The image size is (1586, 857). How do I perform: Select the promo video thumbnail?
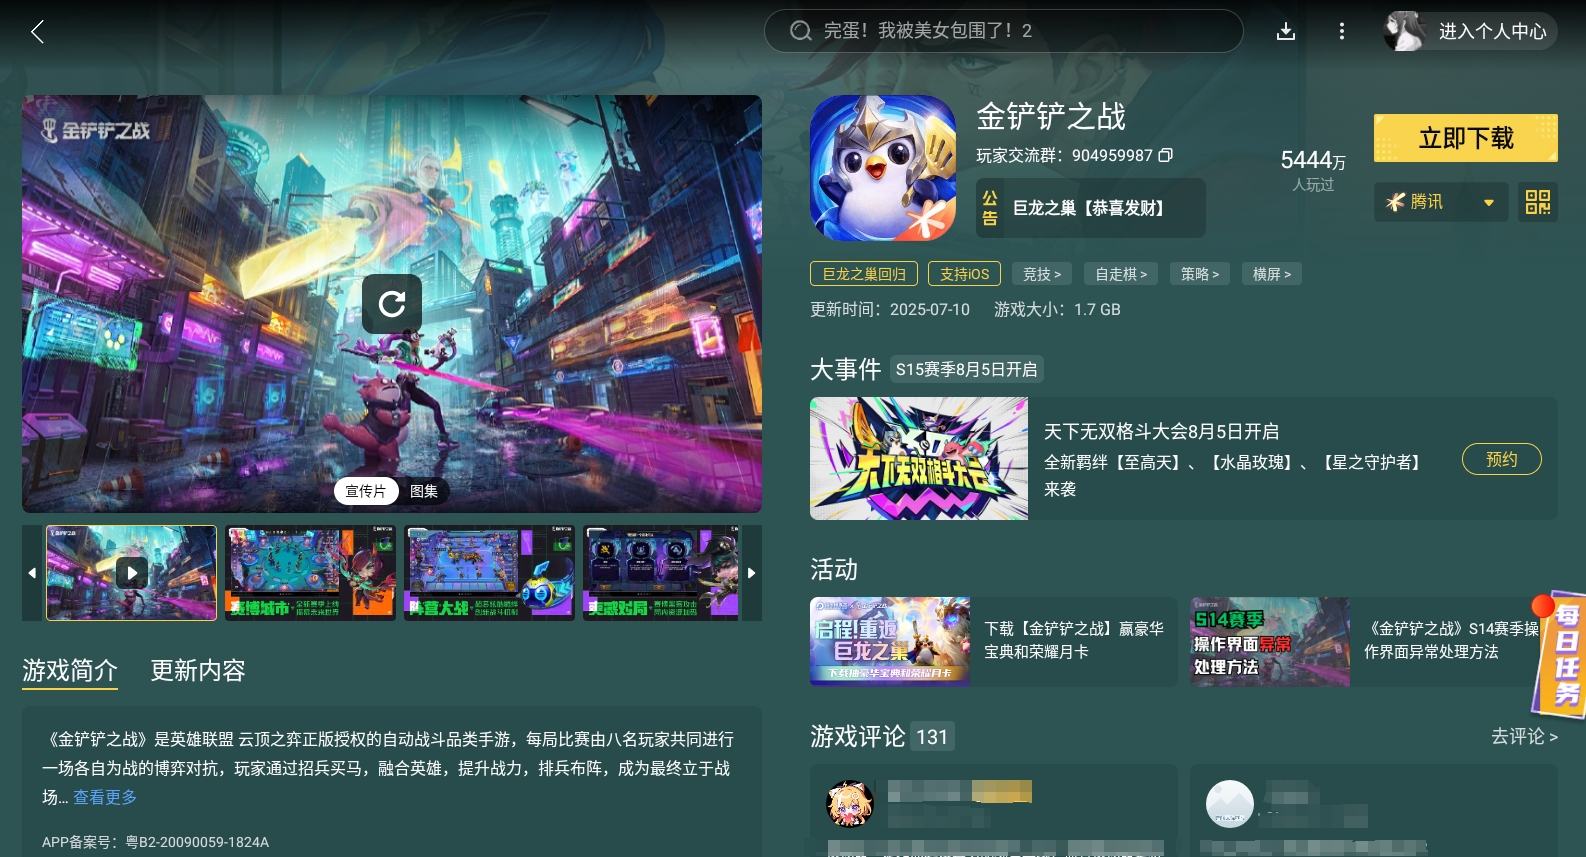[131, 573]
